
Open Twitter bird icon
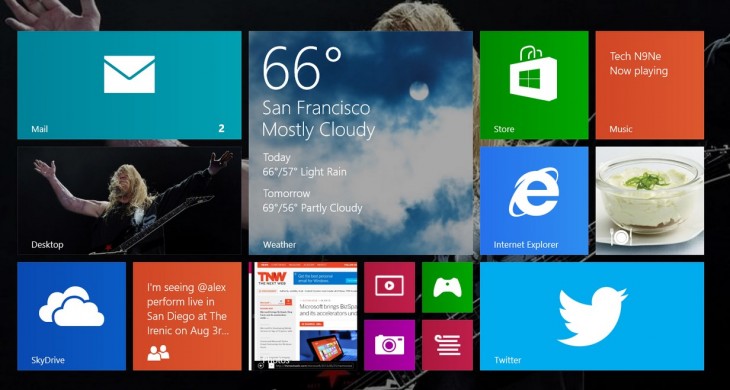coord(593,316)
